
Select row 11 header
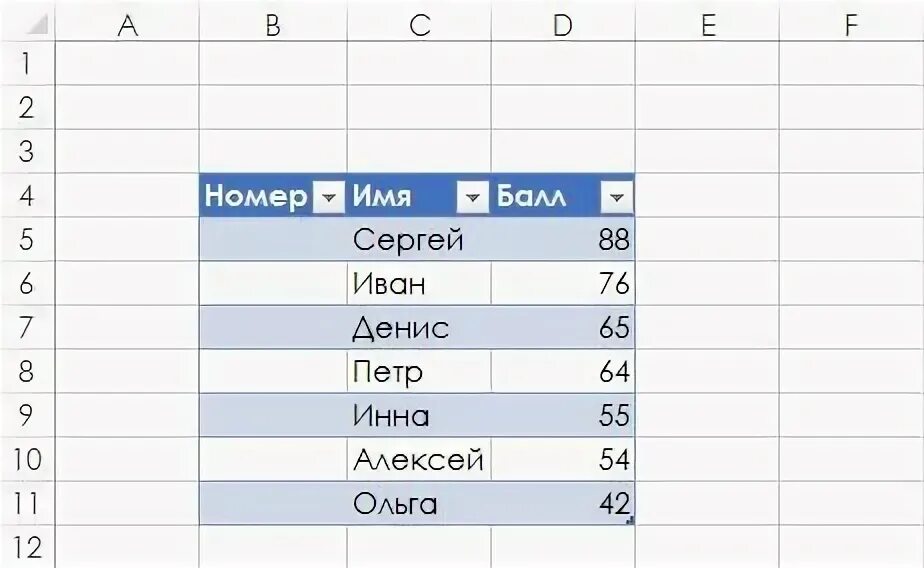(27, 503)
